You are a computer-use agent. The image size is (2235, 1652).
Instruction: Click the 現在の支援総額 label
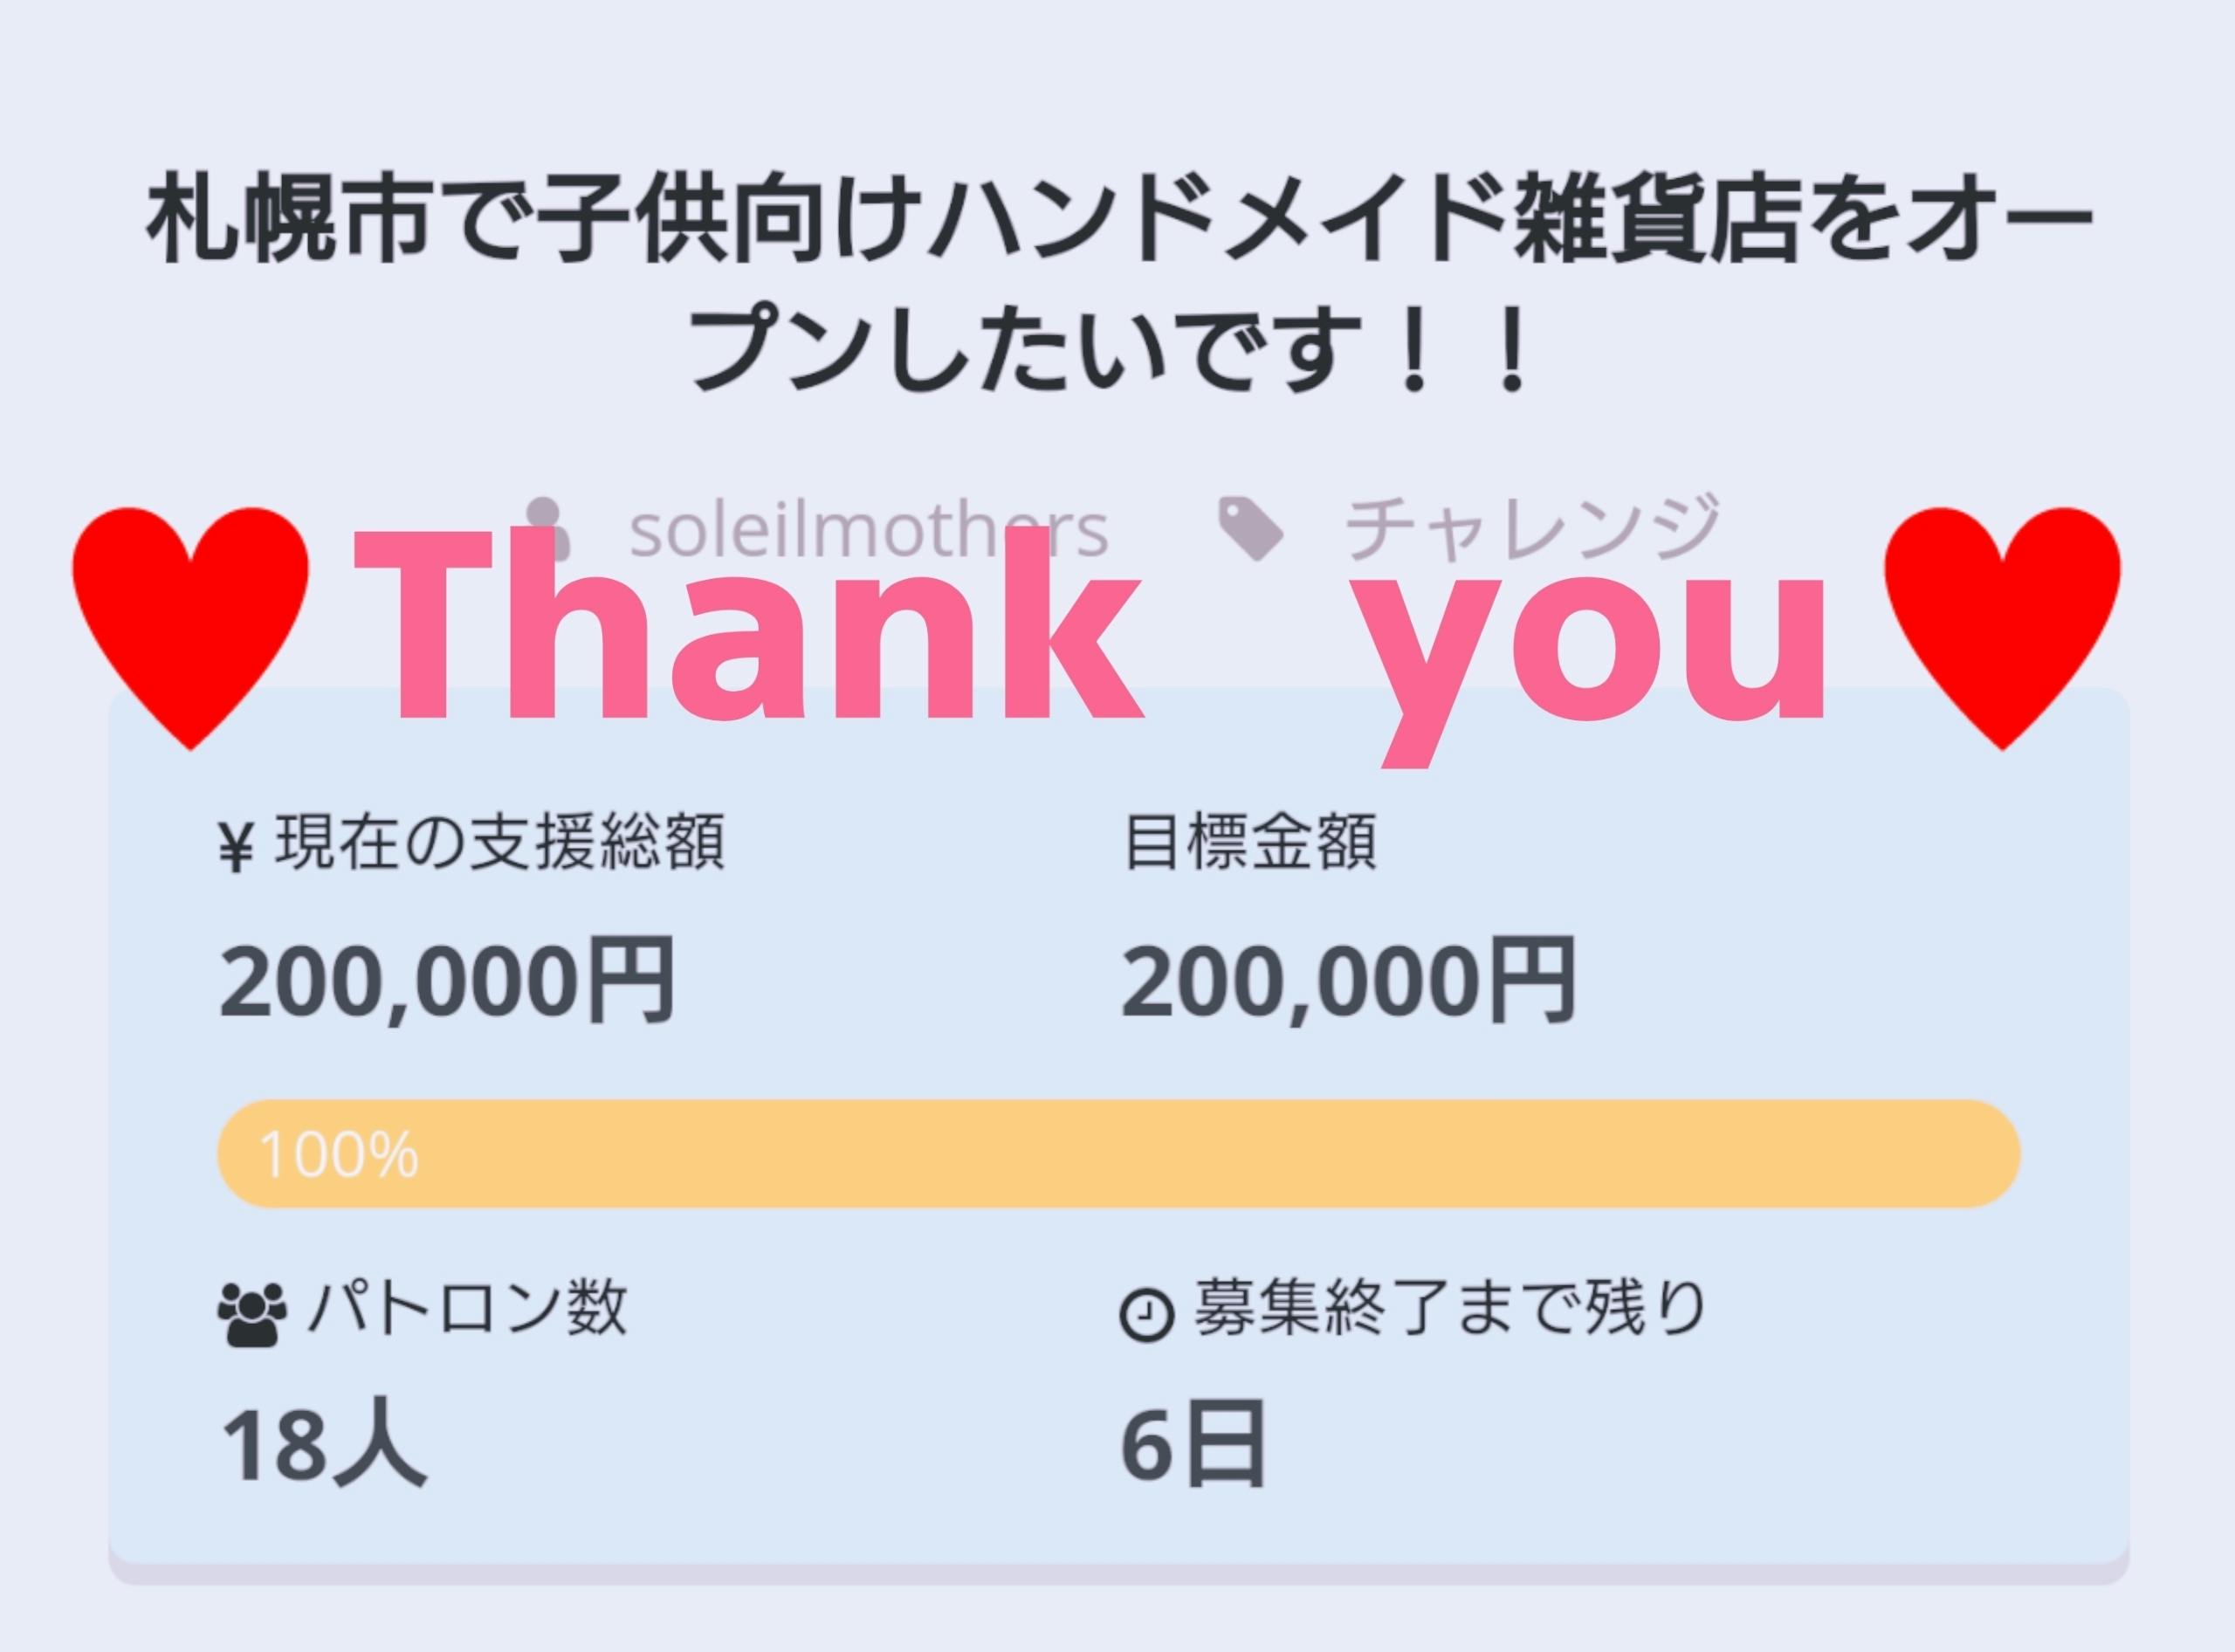pos(498,843)
